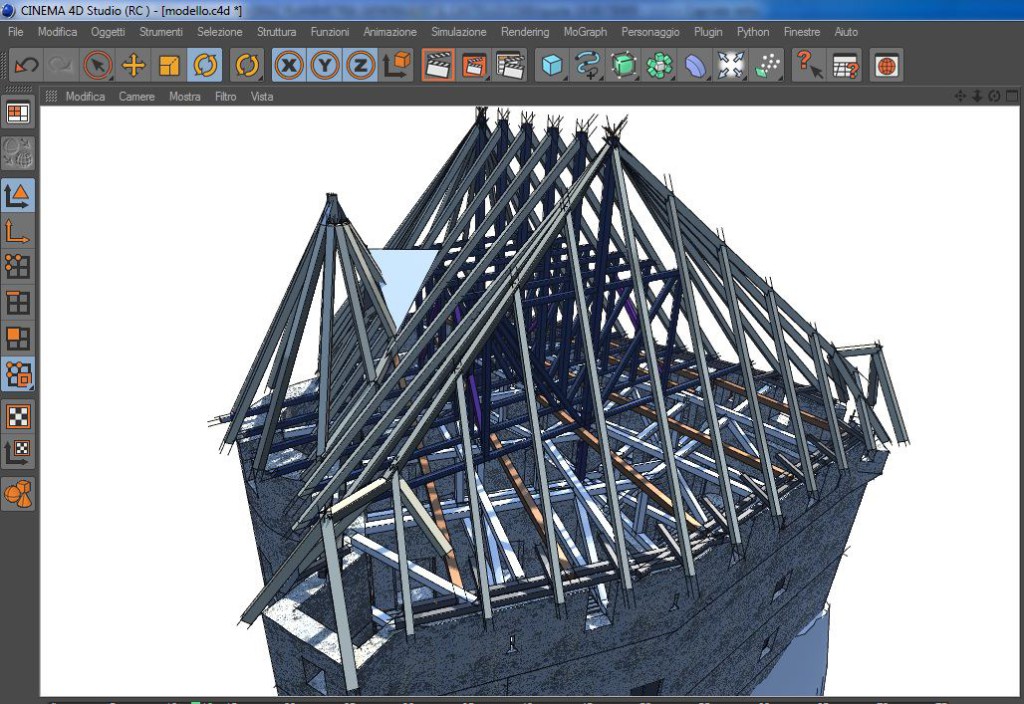The width and height of the screenshot is (1024, 704).
Task: Select the Move tool
Action: tap(133, 66)
